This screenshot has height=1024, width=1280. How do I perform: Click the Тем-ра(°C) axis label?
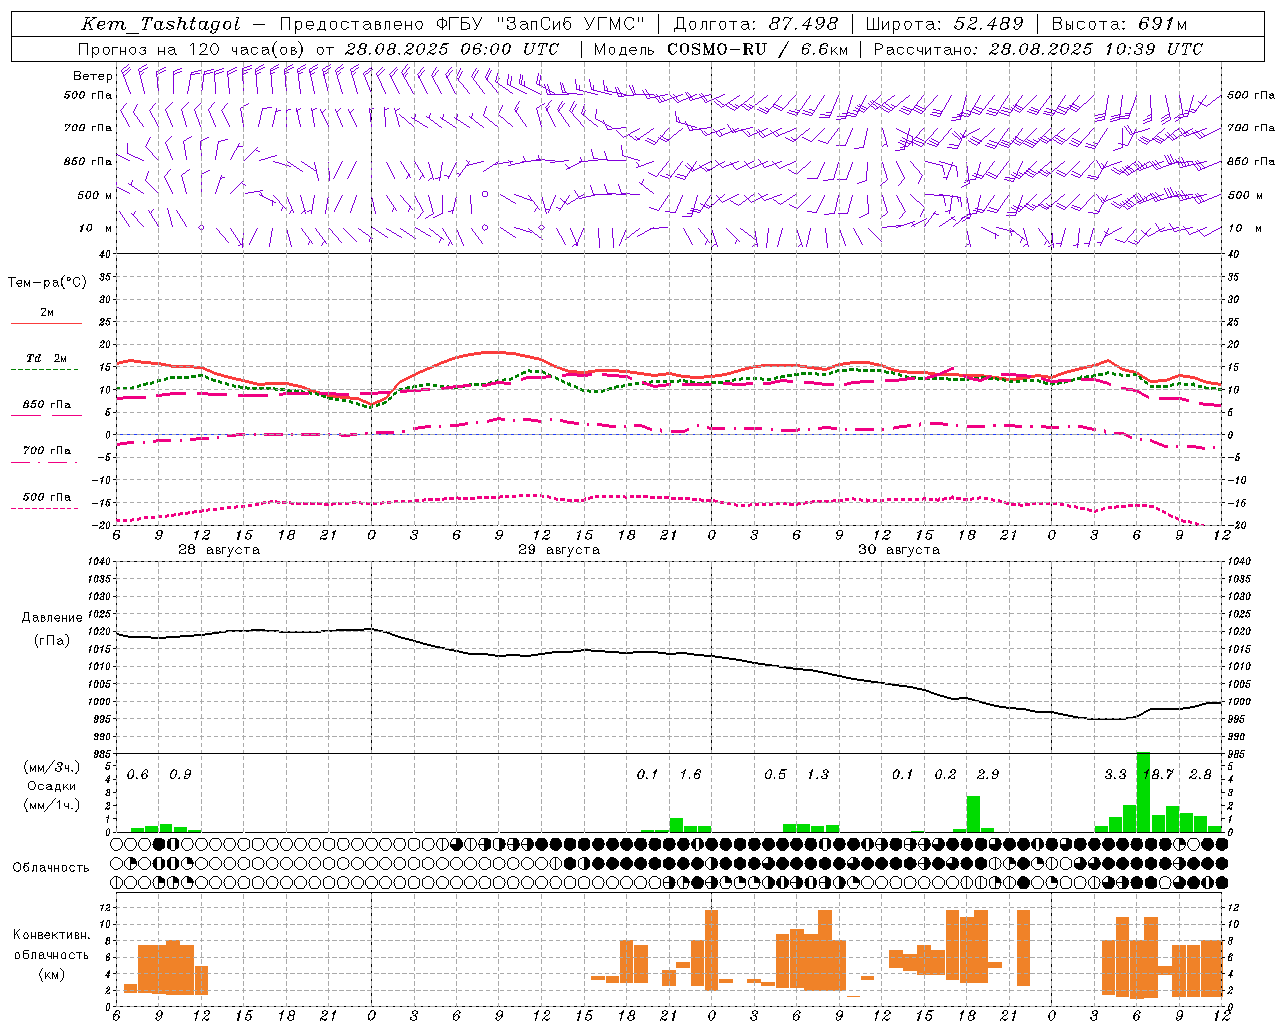tap(47, 283)
